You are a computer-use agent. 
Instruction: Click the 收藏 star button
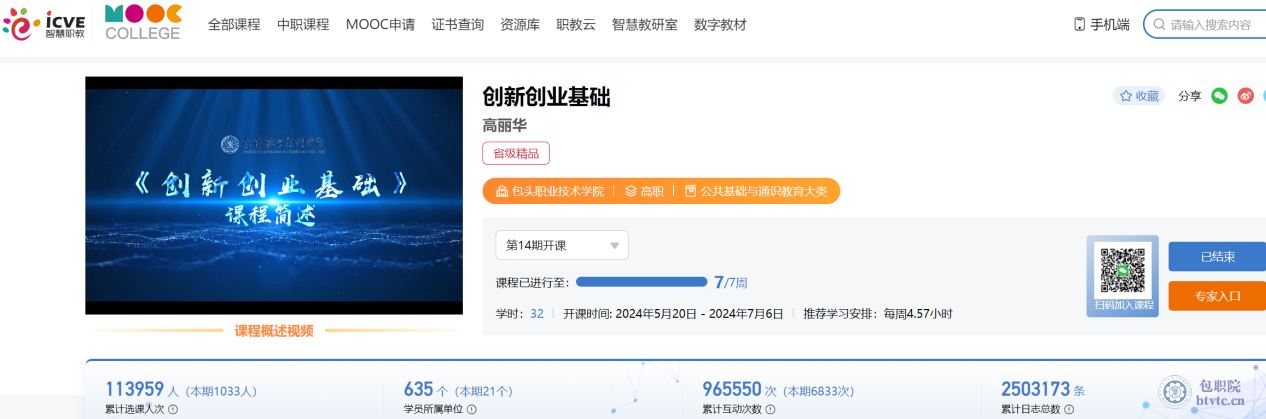[x=1139, y=96]
